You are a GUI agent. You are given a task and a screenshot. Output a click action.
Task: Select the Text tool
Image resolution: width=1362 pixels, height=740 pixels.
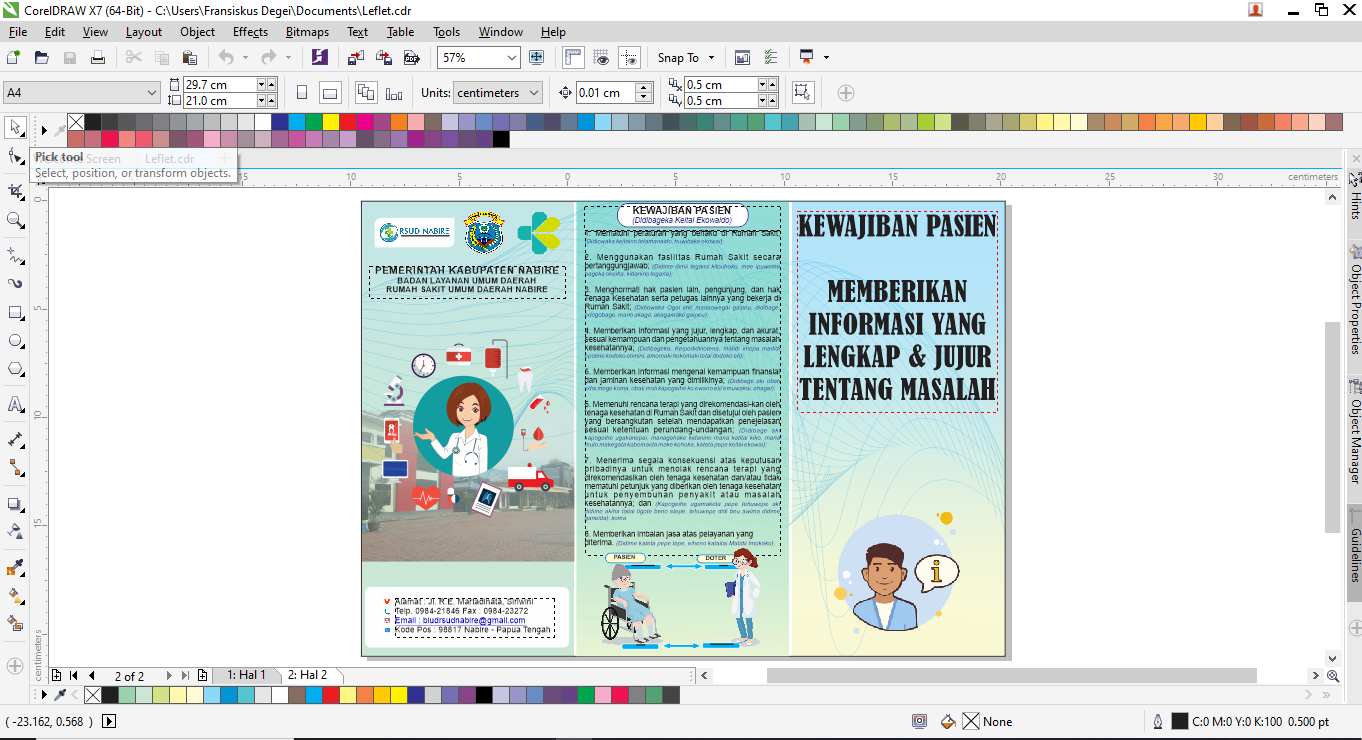pos(15,404)
